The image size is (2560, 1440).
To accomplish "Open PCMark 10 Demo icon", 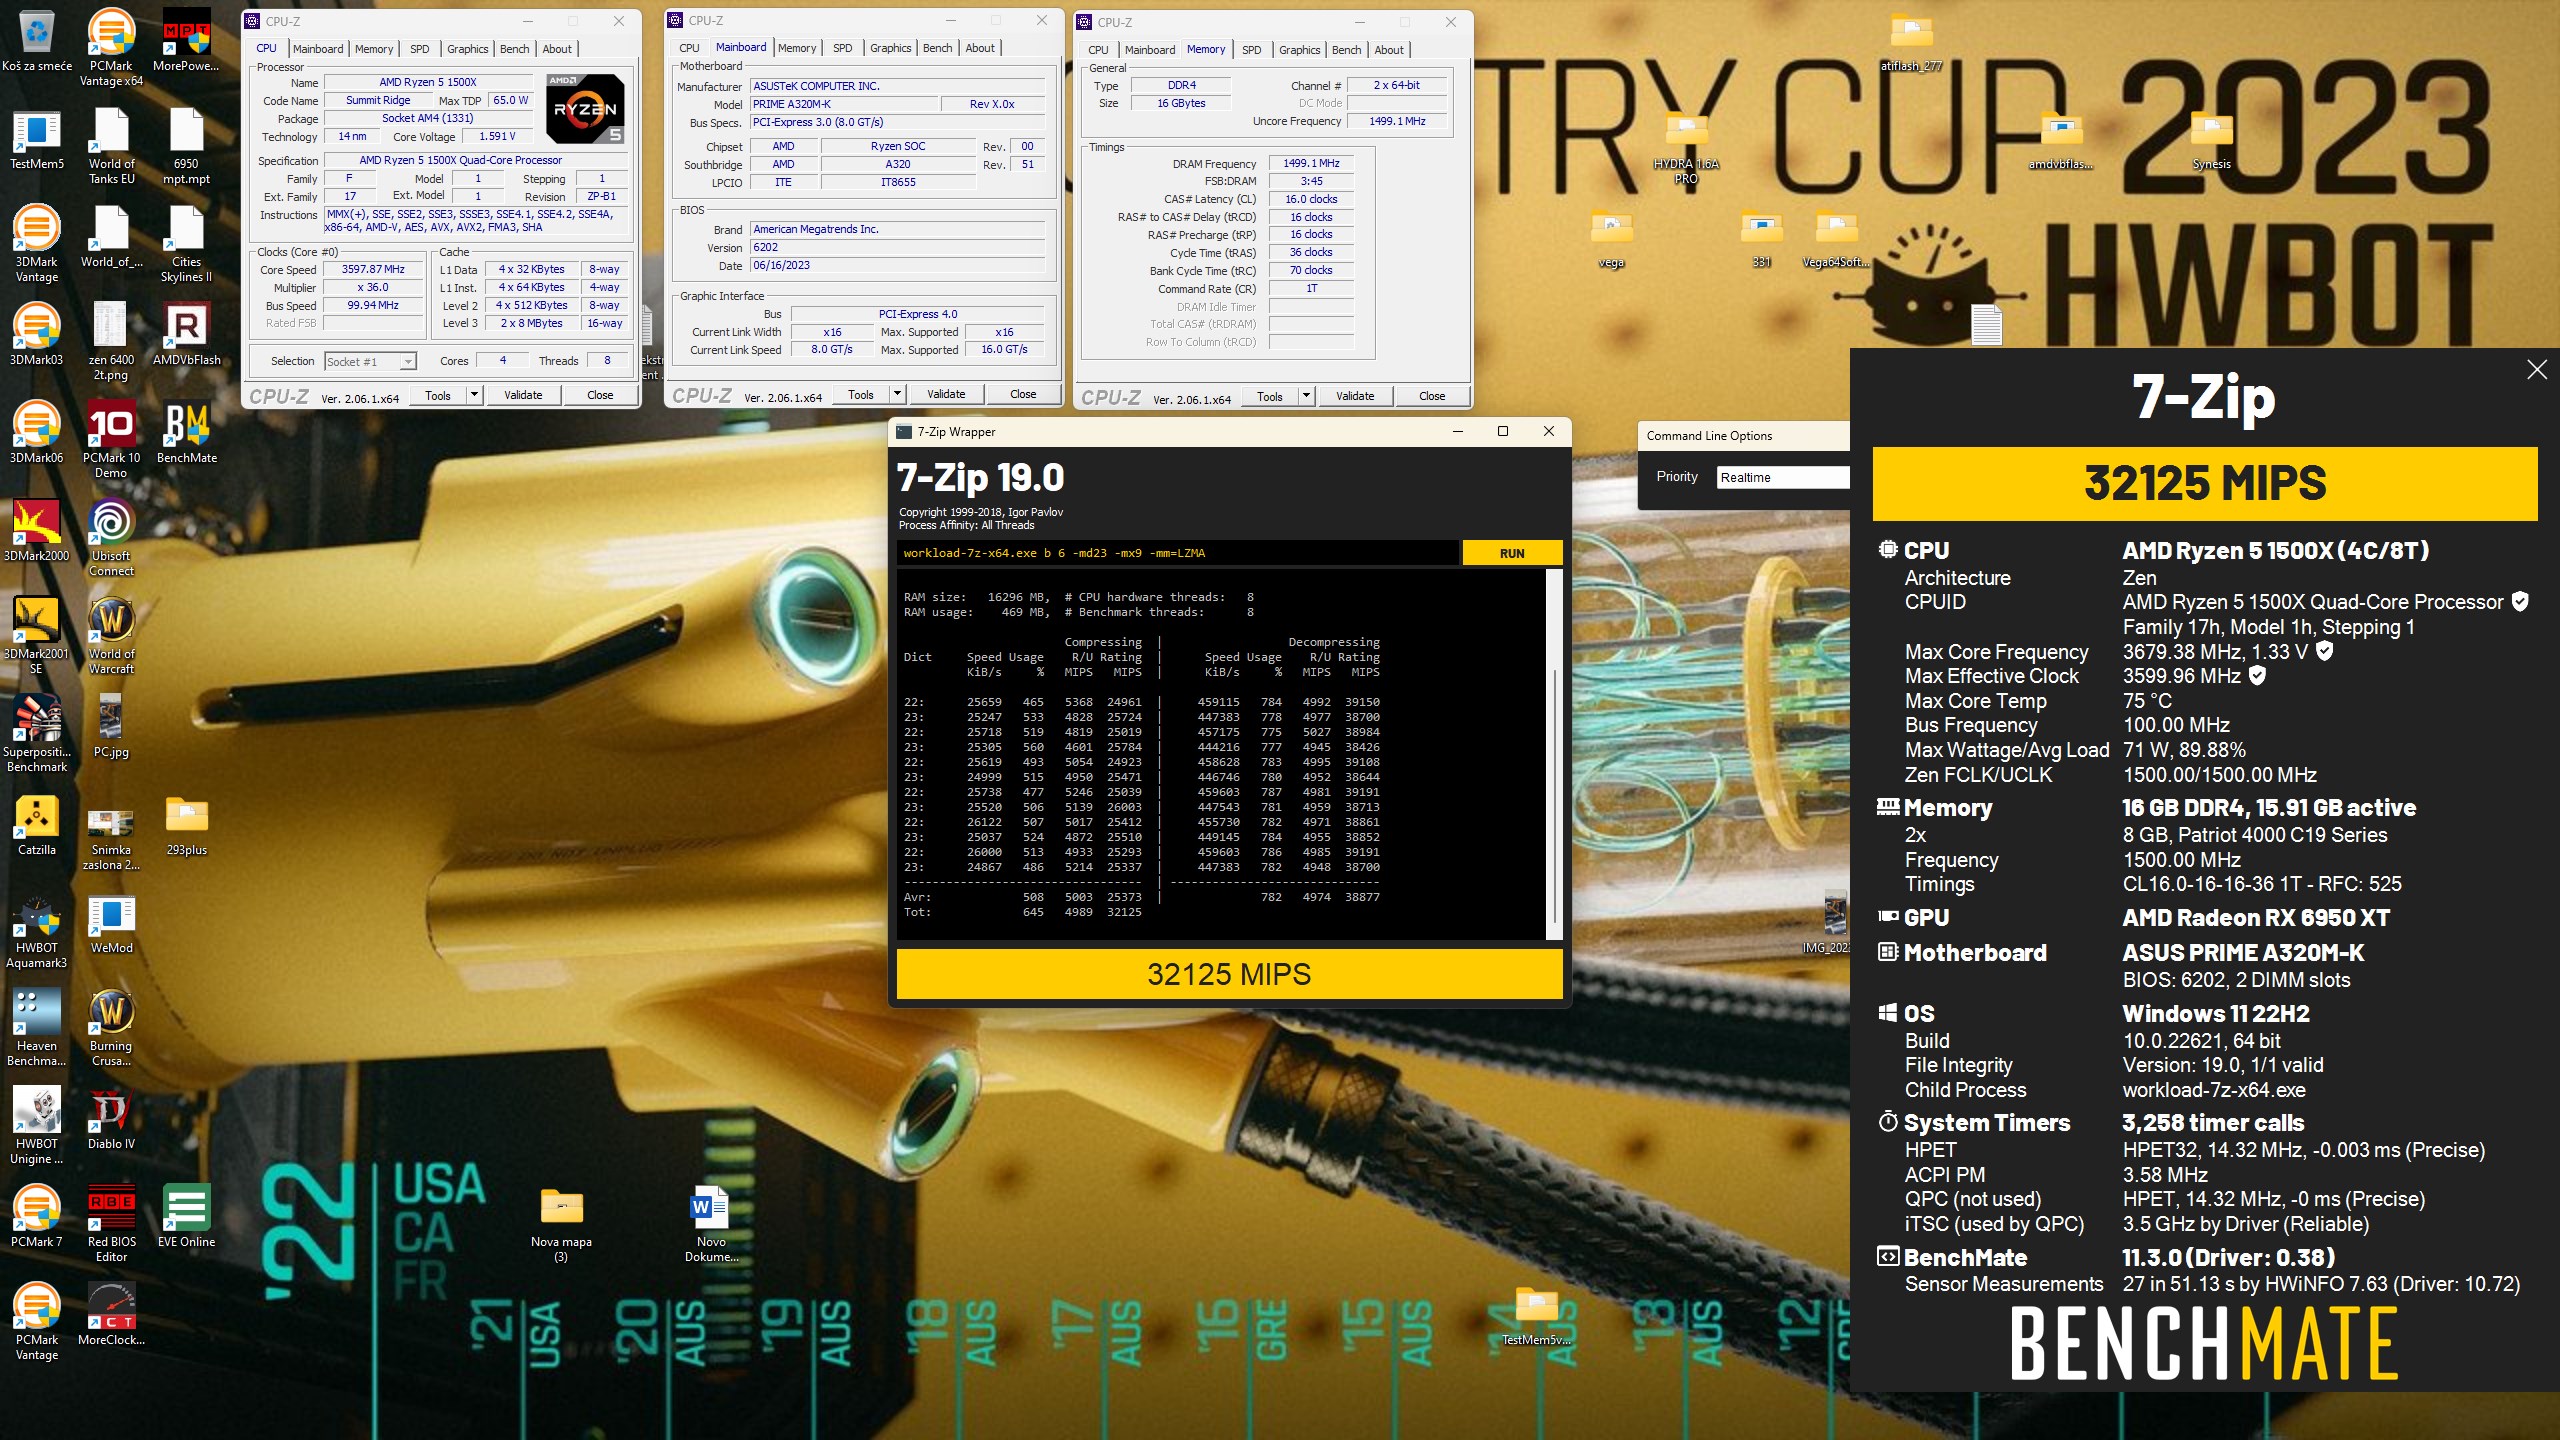I will click(111, 440).
